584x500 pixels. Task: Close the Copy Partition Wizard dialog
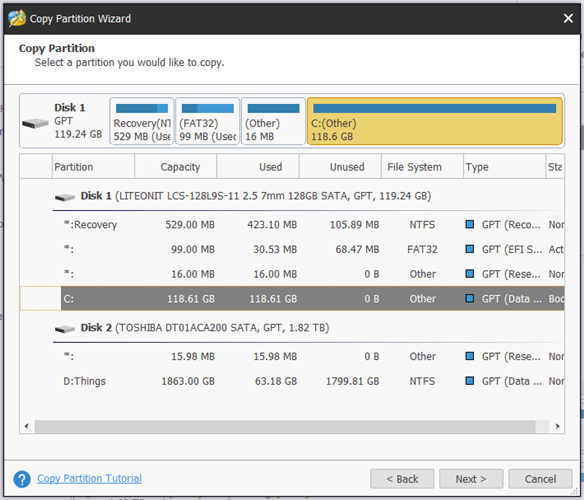pos(568,18)
